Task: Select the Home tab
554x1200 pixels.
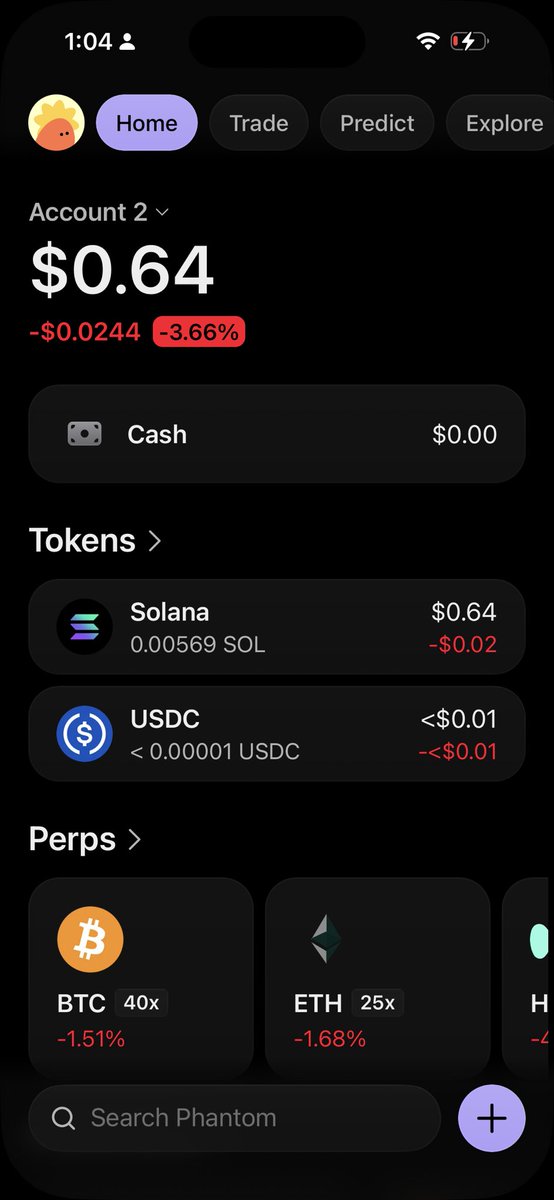Action: click(x=147, y=123)
